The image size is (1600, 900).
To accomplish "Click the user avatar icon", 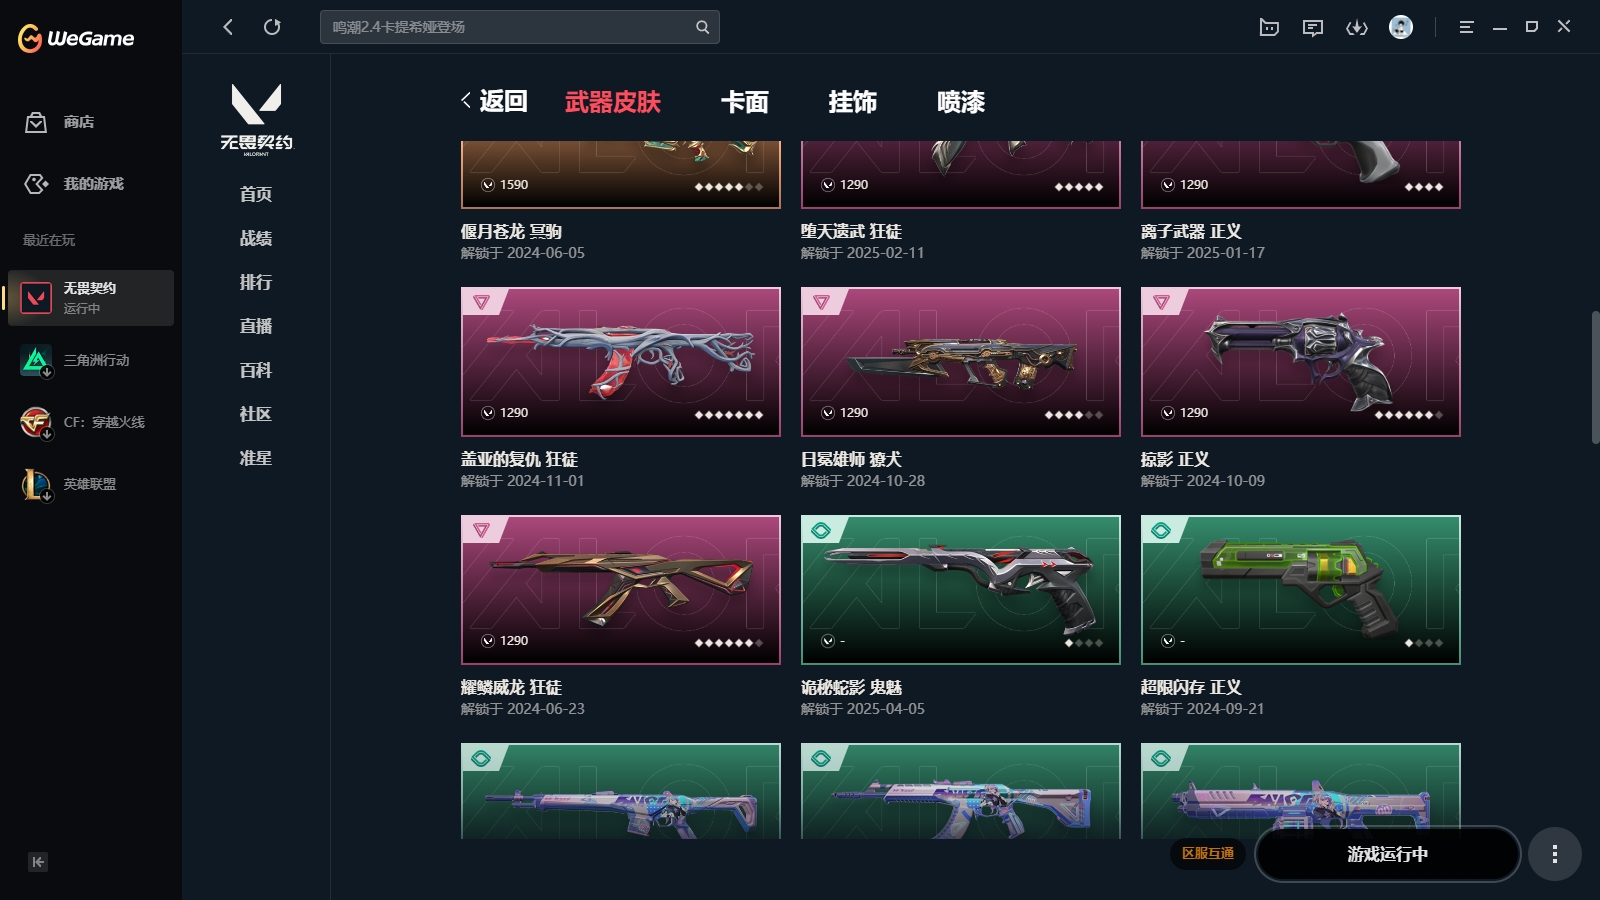I will click(x=1401, y=27).
